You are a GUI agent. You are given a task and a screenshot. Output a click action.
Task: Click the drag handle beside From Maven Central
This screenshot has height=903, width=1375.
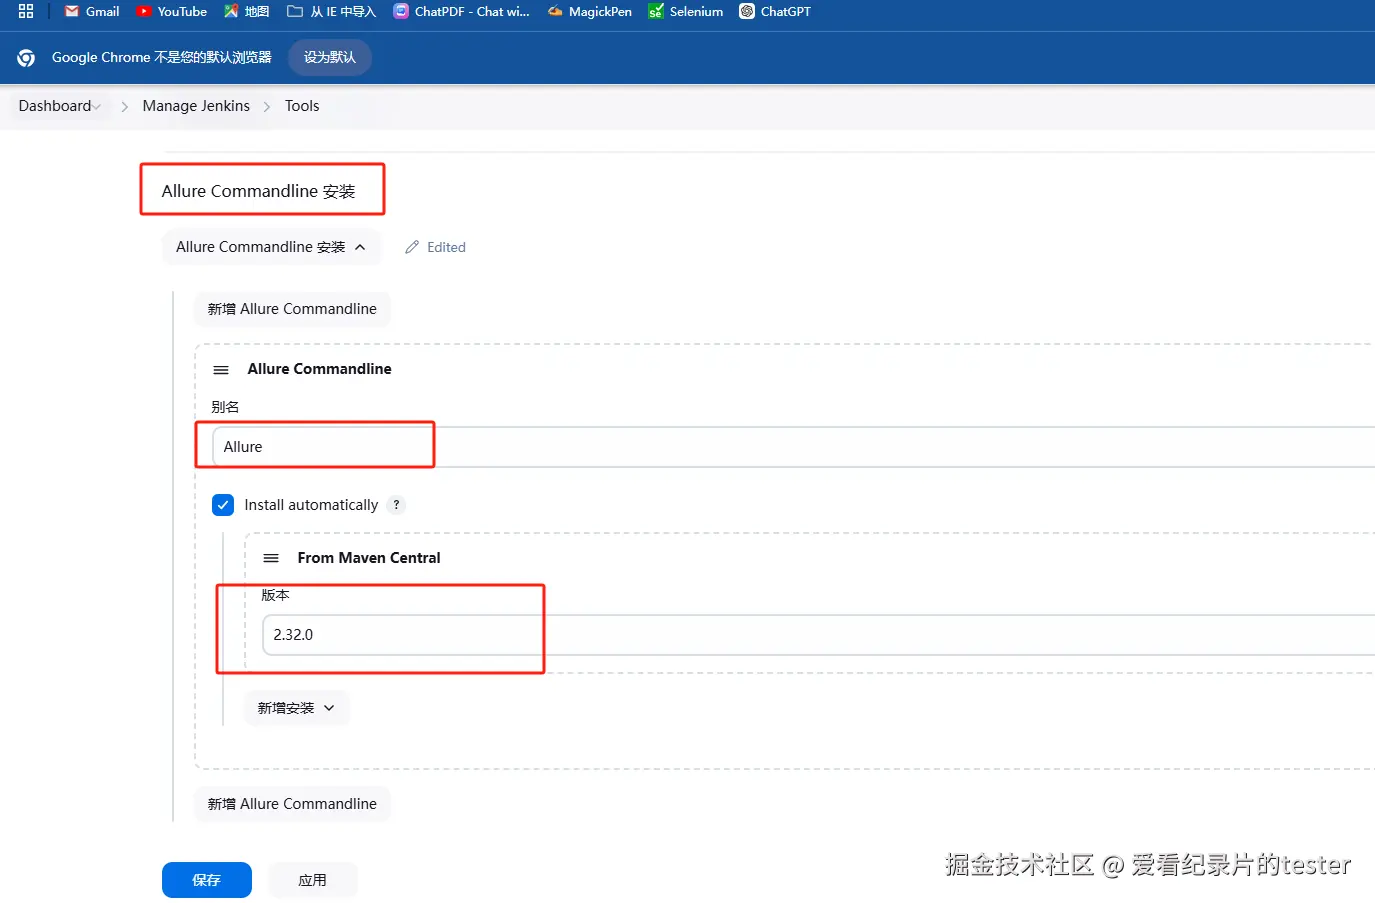271,558
